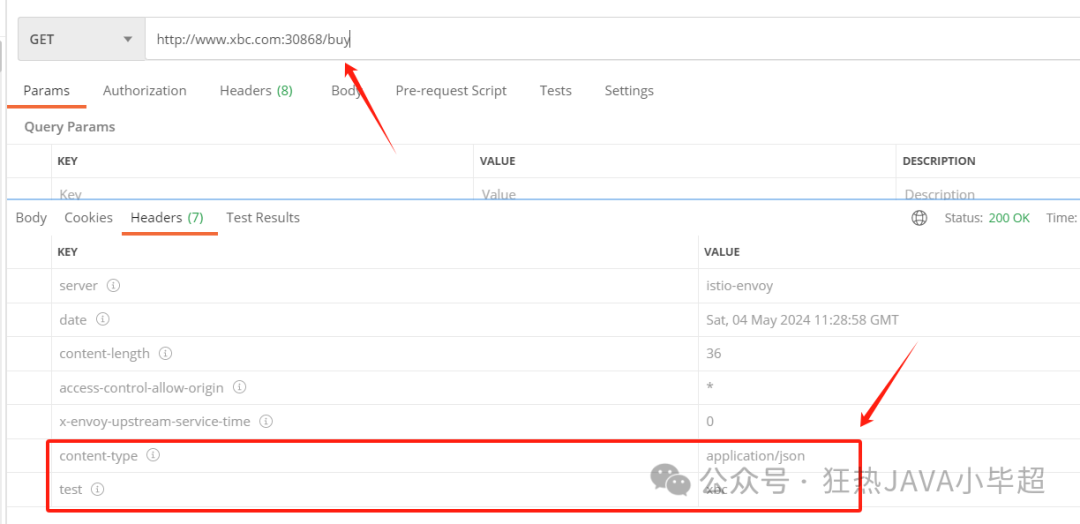
Task: Click the response headers VALUE column header
Action: click(x=722, y=252)
